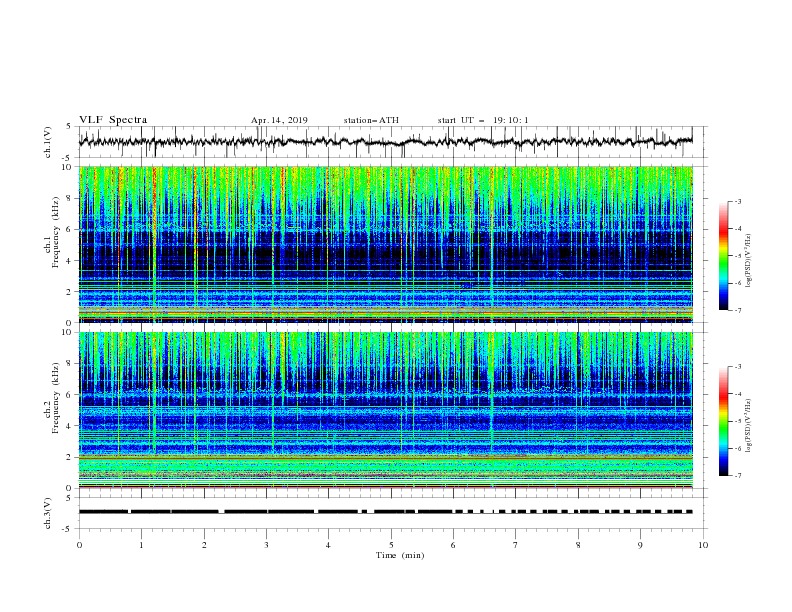This screenshot has height=612, width=792.
Task: Click time axis tick label '3'
Action: point(267,545)
